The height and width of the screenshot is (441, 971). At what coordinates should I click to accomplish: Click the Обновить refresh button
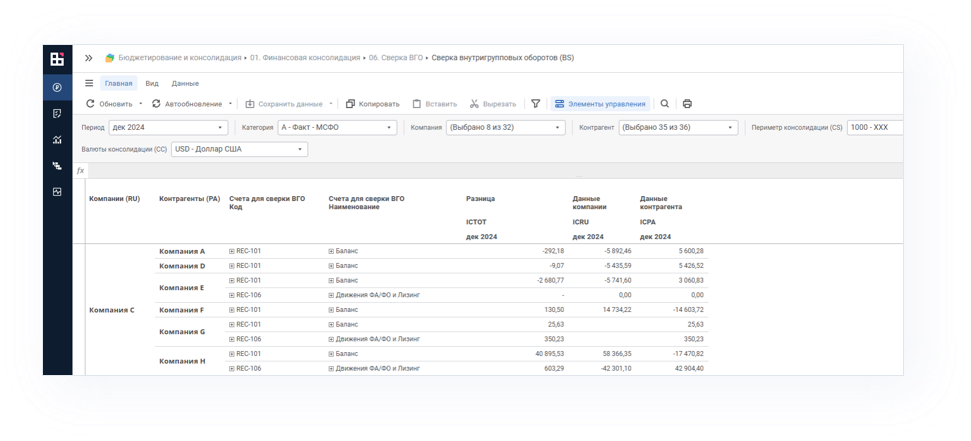[109, 104]
